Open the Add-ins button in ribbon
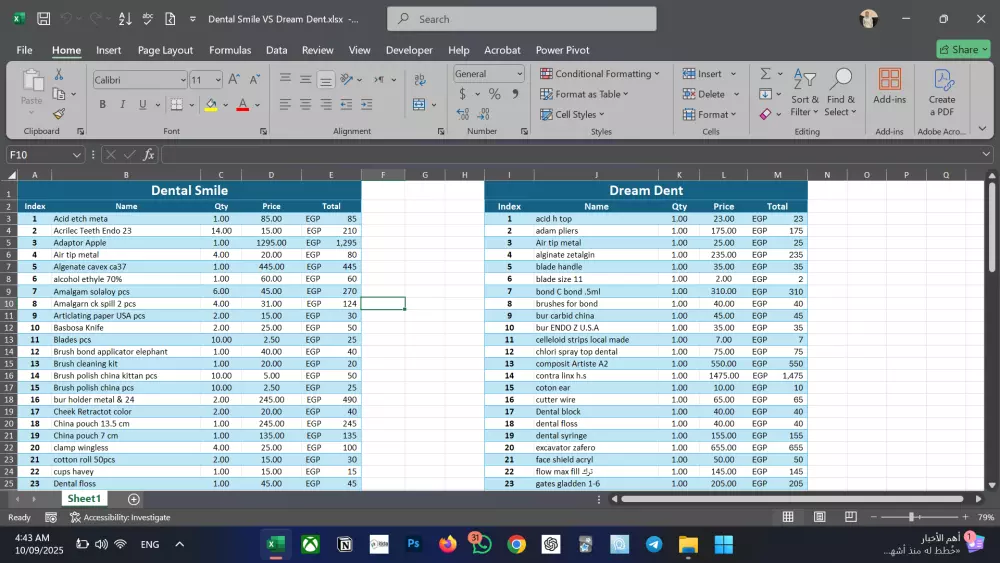The height and width of the screenshot is (563, 1000). tap(889, 87)
